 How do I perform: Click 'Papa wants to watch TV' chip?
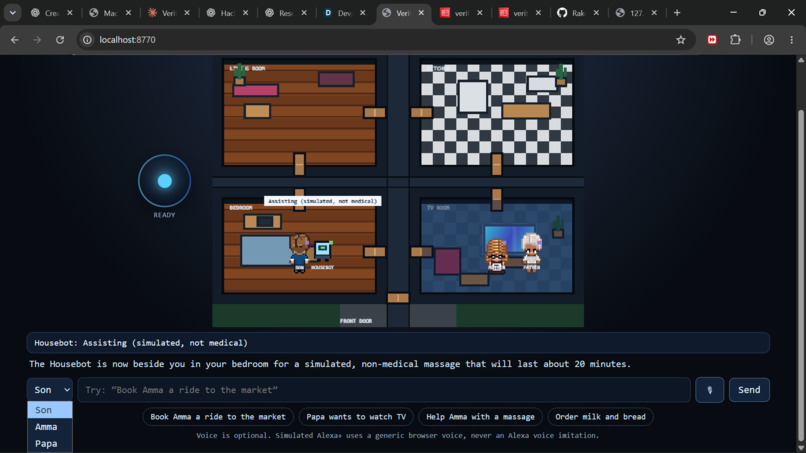pos(356,416)
